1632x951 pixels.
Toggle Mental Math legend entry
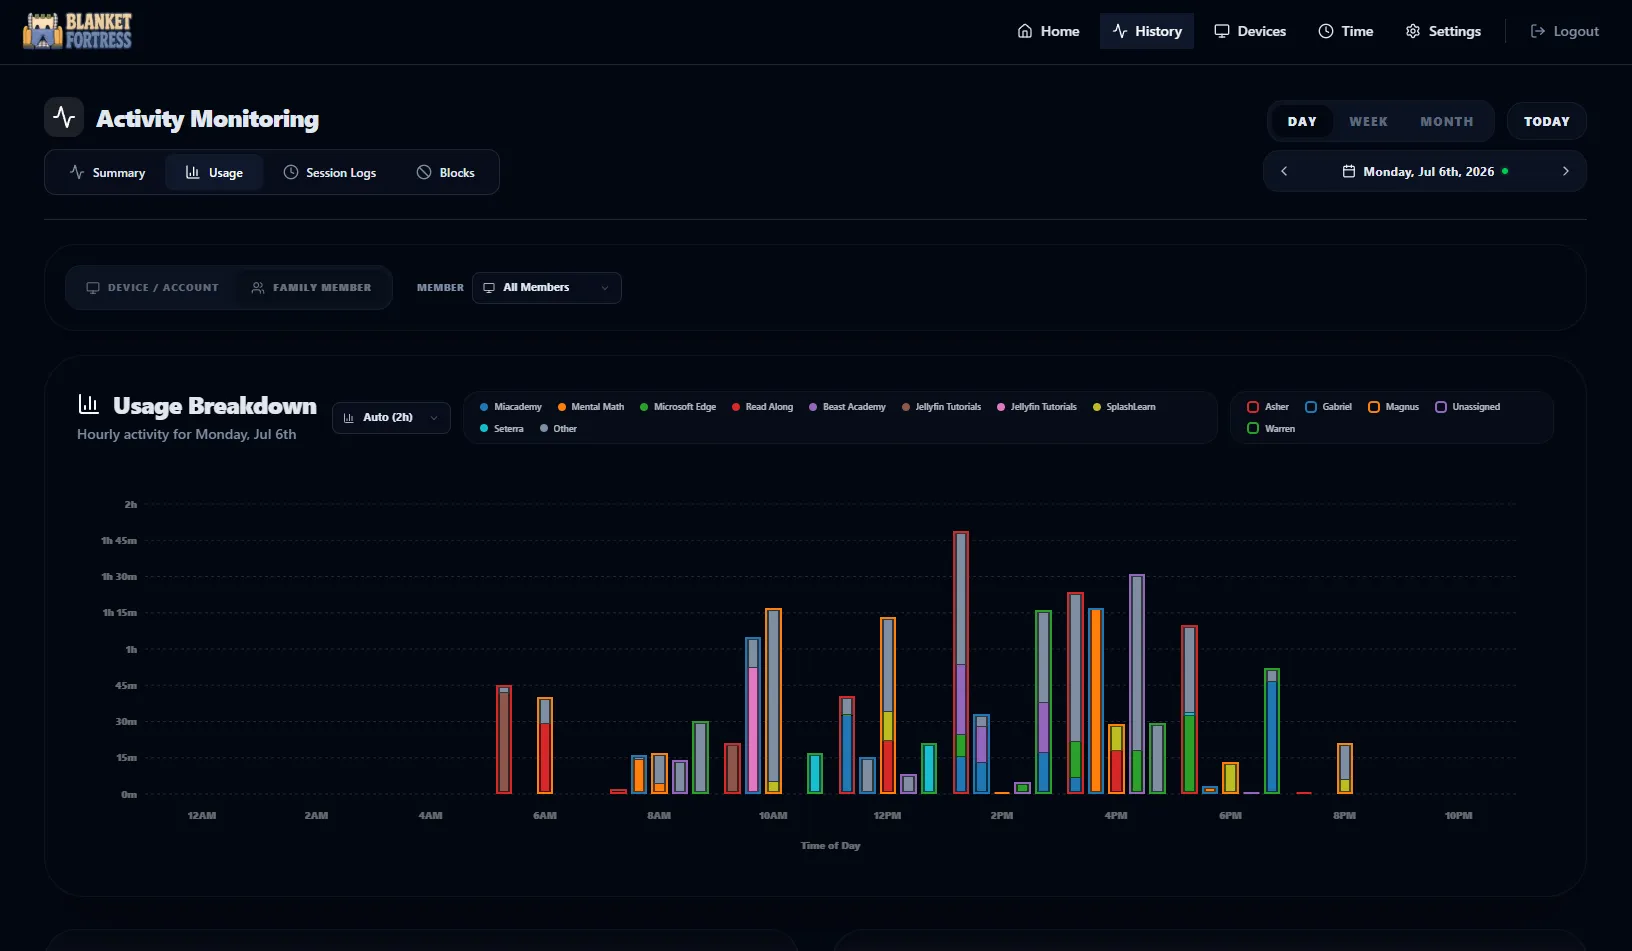591,407
